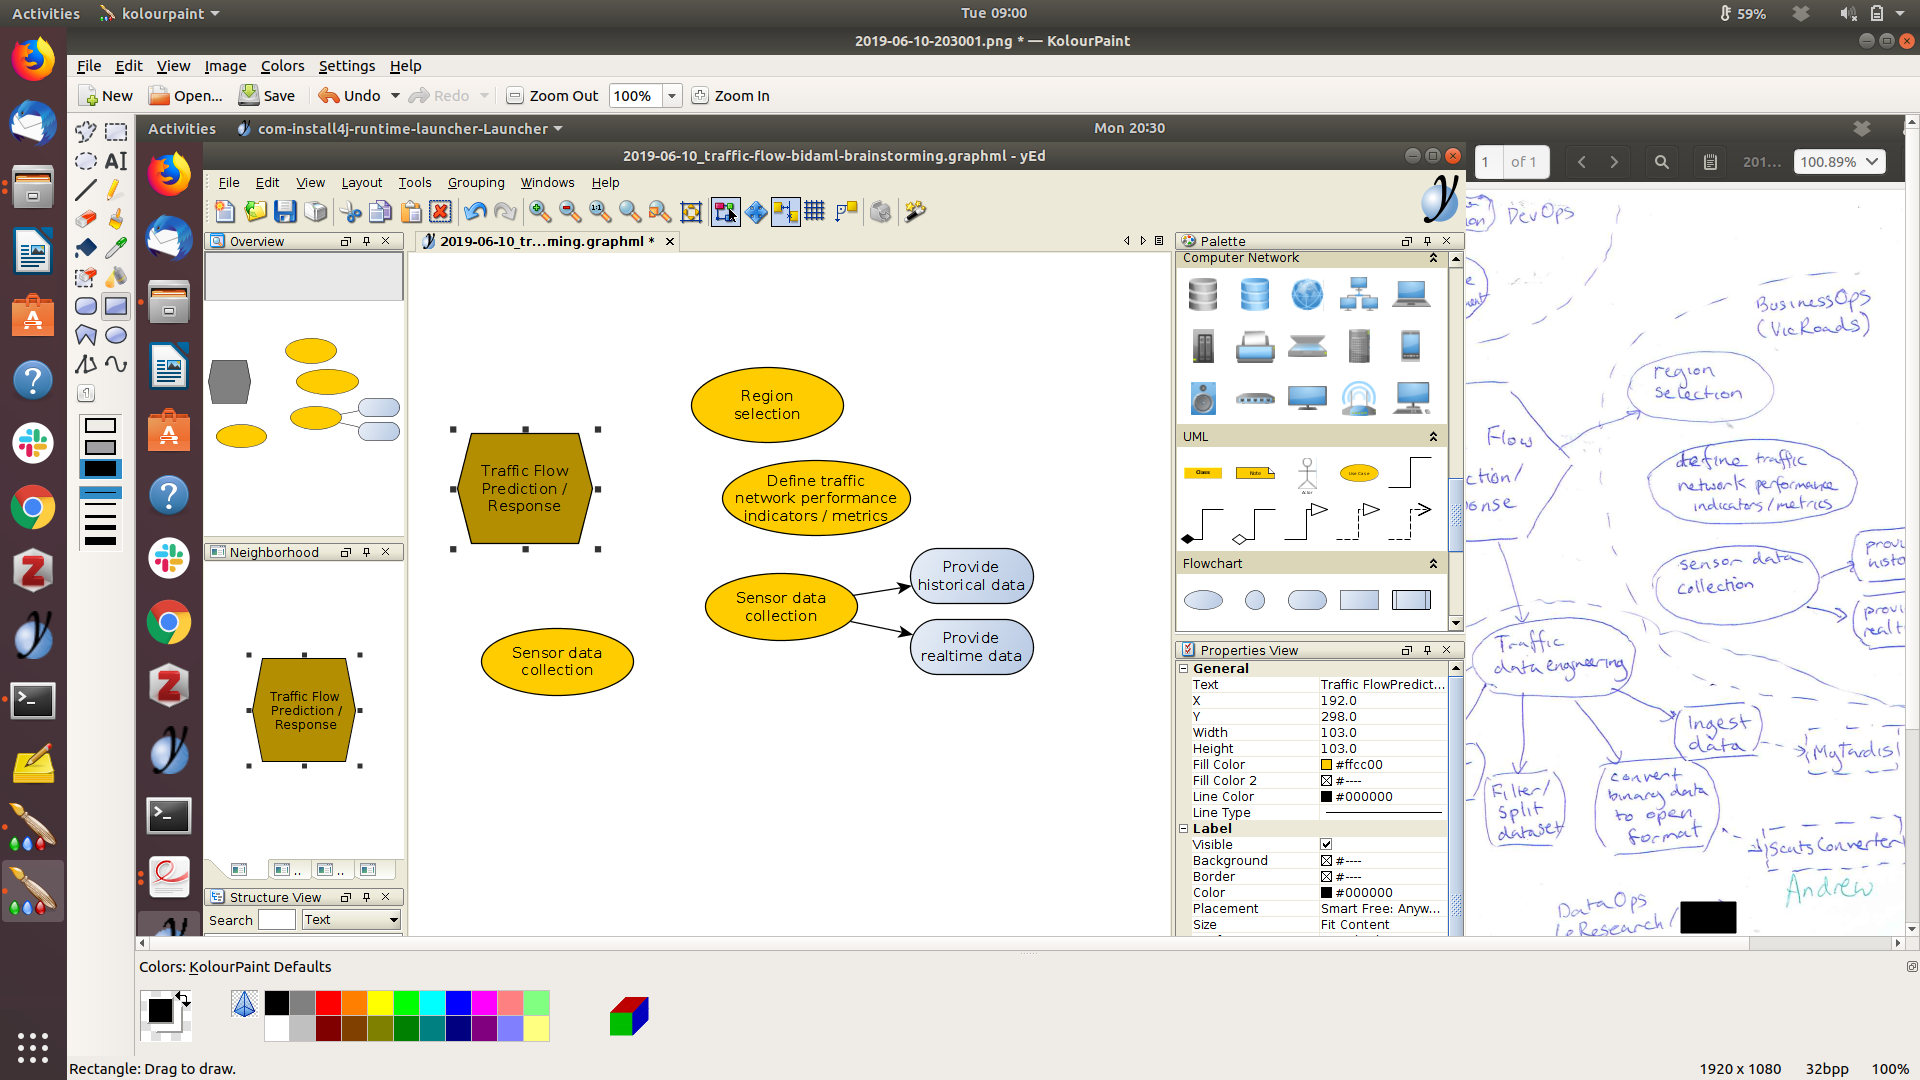The width and height of the screenshot is (1920, 1080).
Task: Select the Curve tool
Action: 116,364
